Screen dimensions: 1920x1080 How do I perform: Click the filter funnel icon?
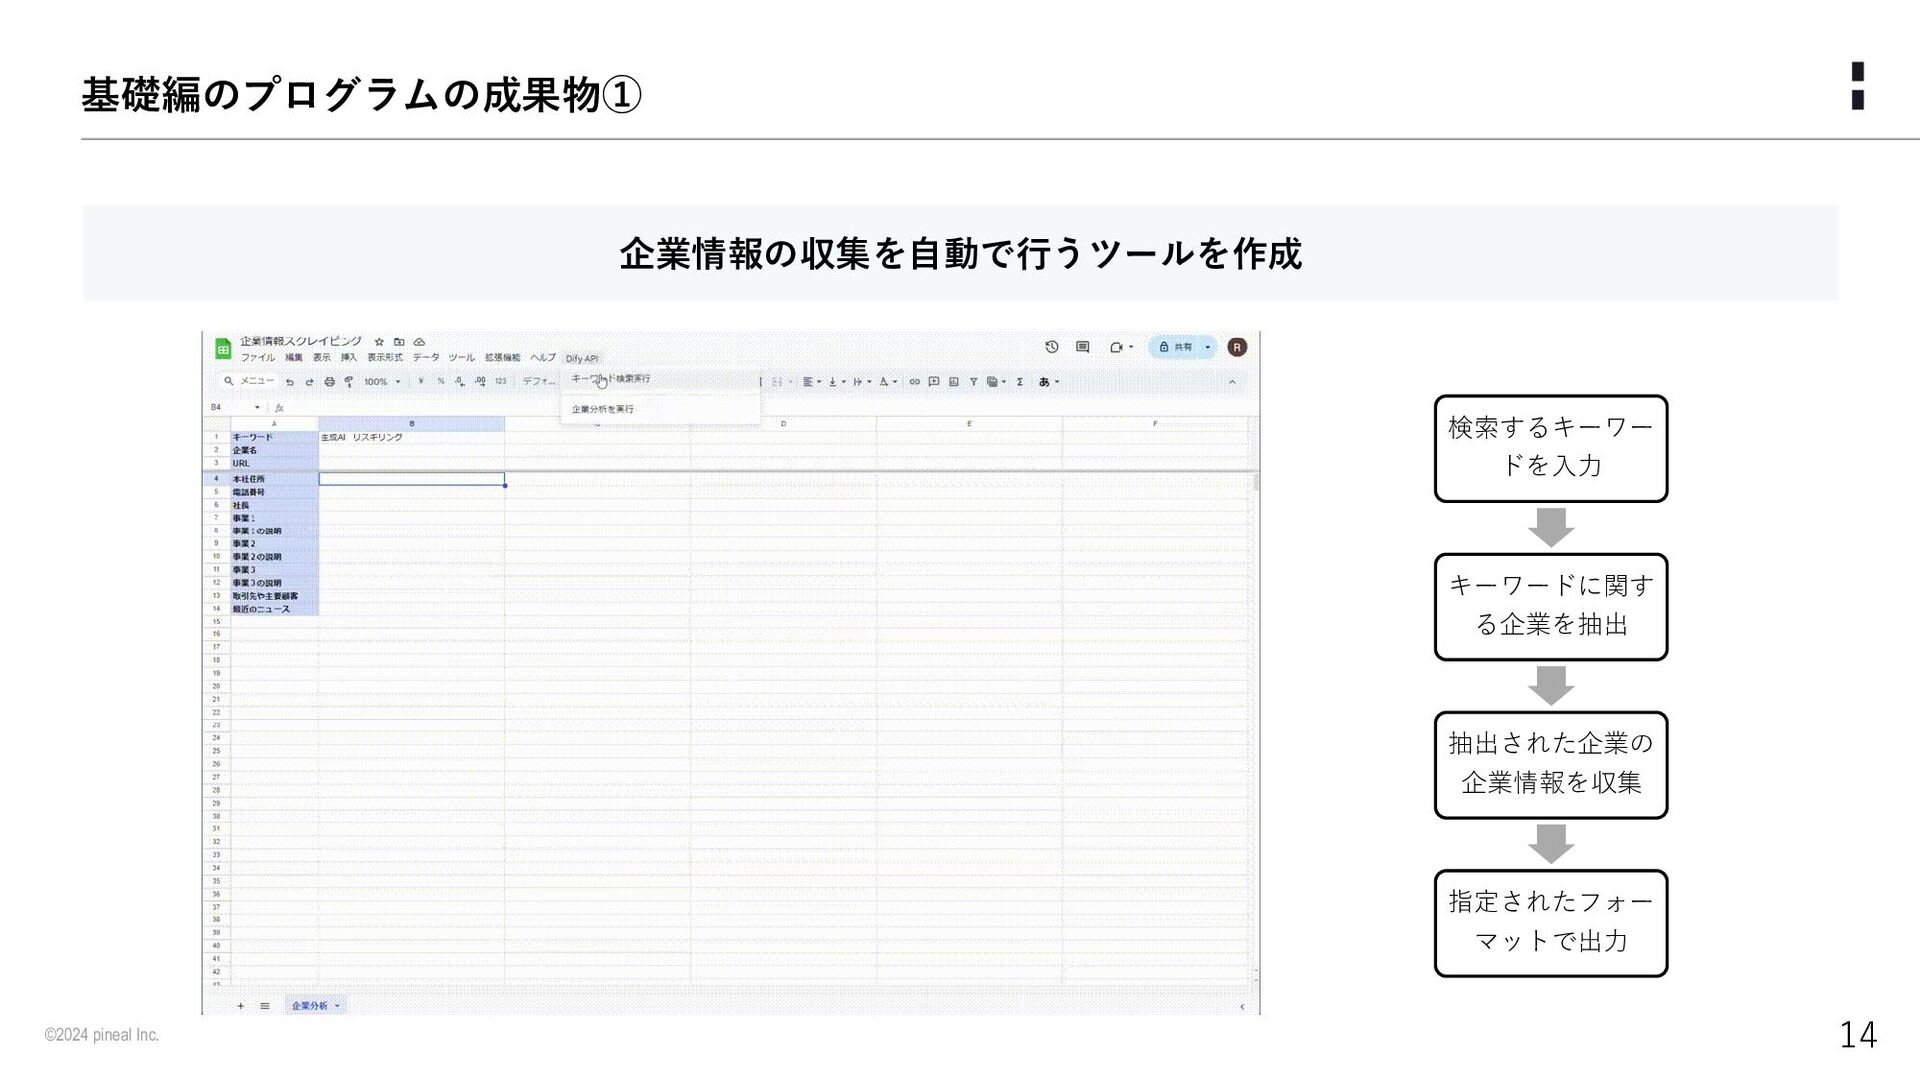pos(973,382)
